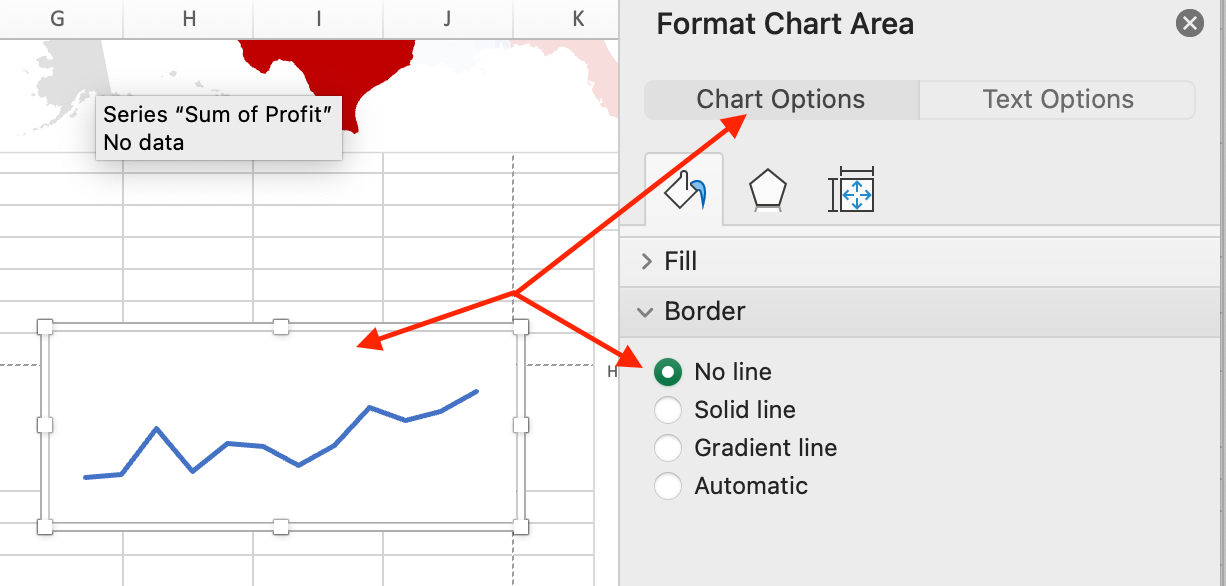
Task: Open the Size & Properties icon tab
Action: pyautogui.click(x=851, y=190)
